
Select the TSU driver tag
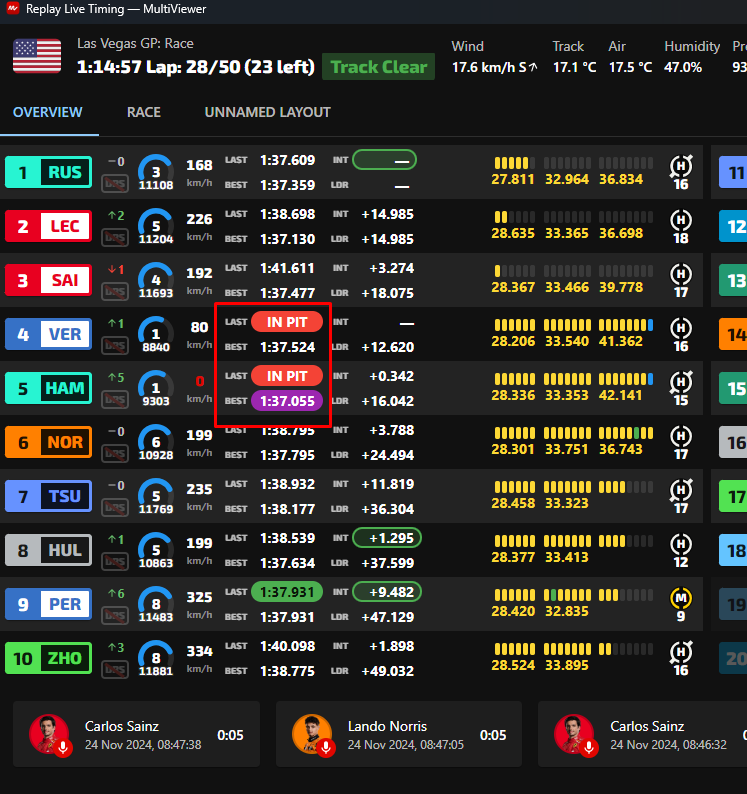[x=49, y=496]
